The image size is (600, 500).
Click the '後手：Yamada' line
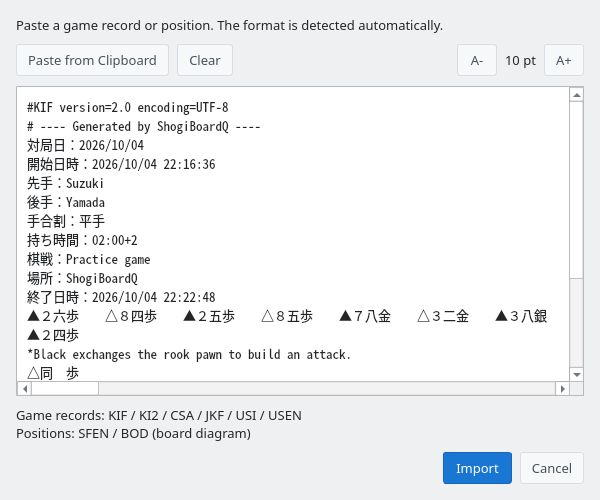[x=66, y=202]
